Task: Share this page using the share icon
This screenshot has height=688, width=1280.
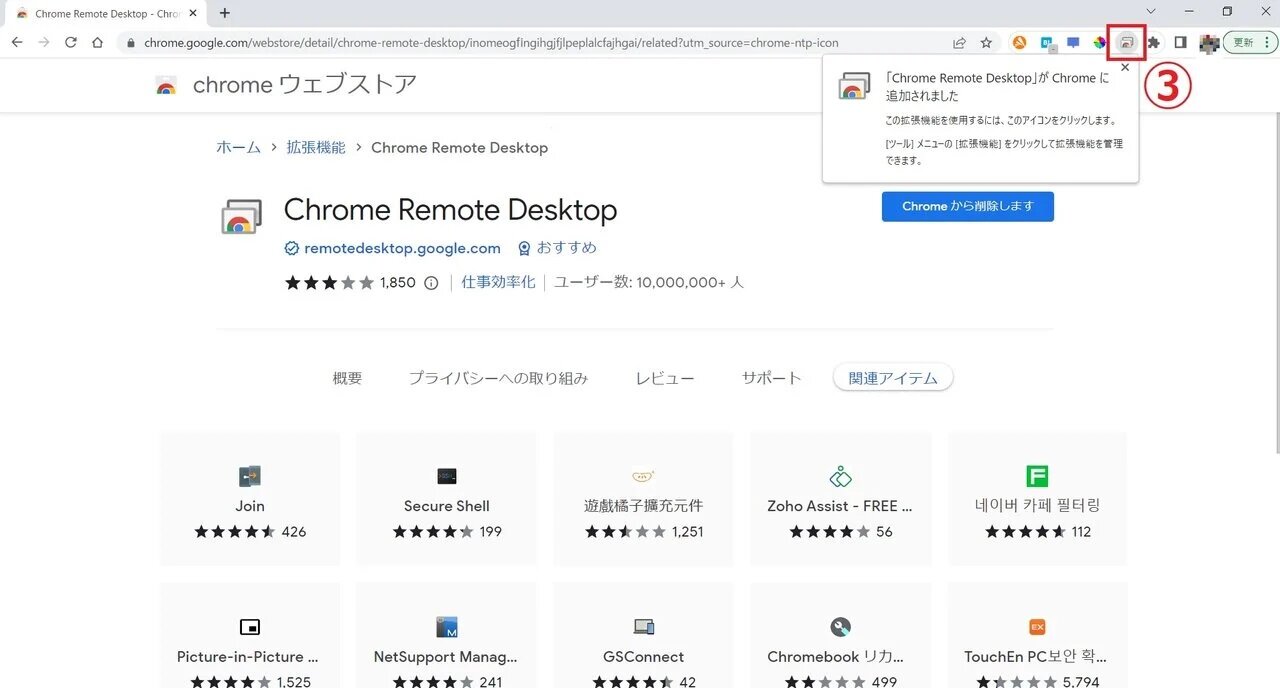Action: pos(960,43)
